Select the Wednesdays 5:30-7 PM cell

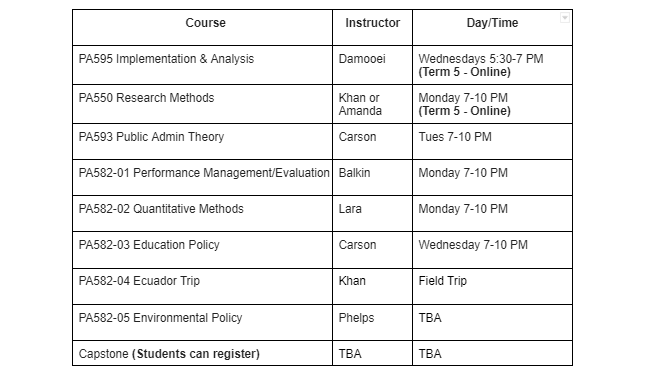492,65
